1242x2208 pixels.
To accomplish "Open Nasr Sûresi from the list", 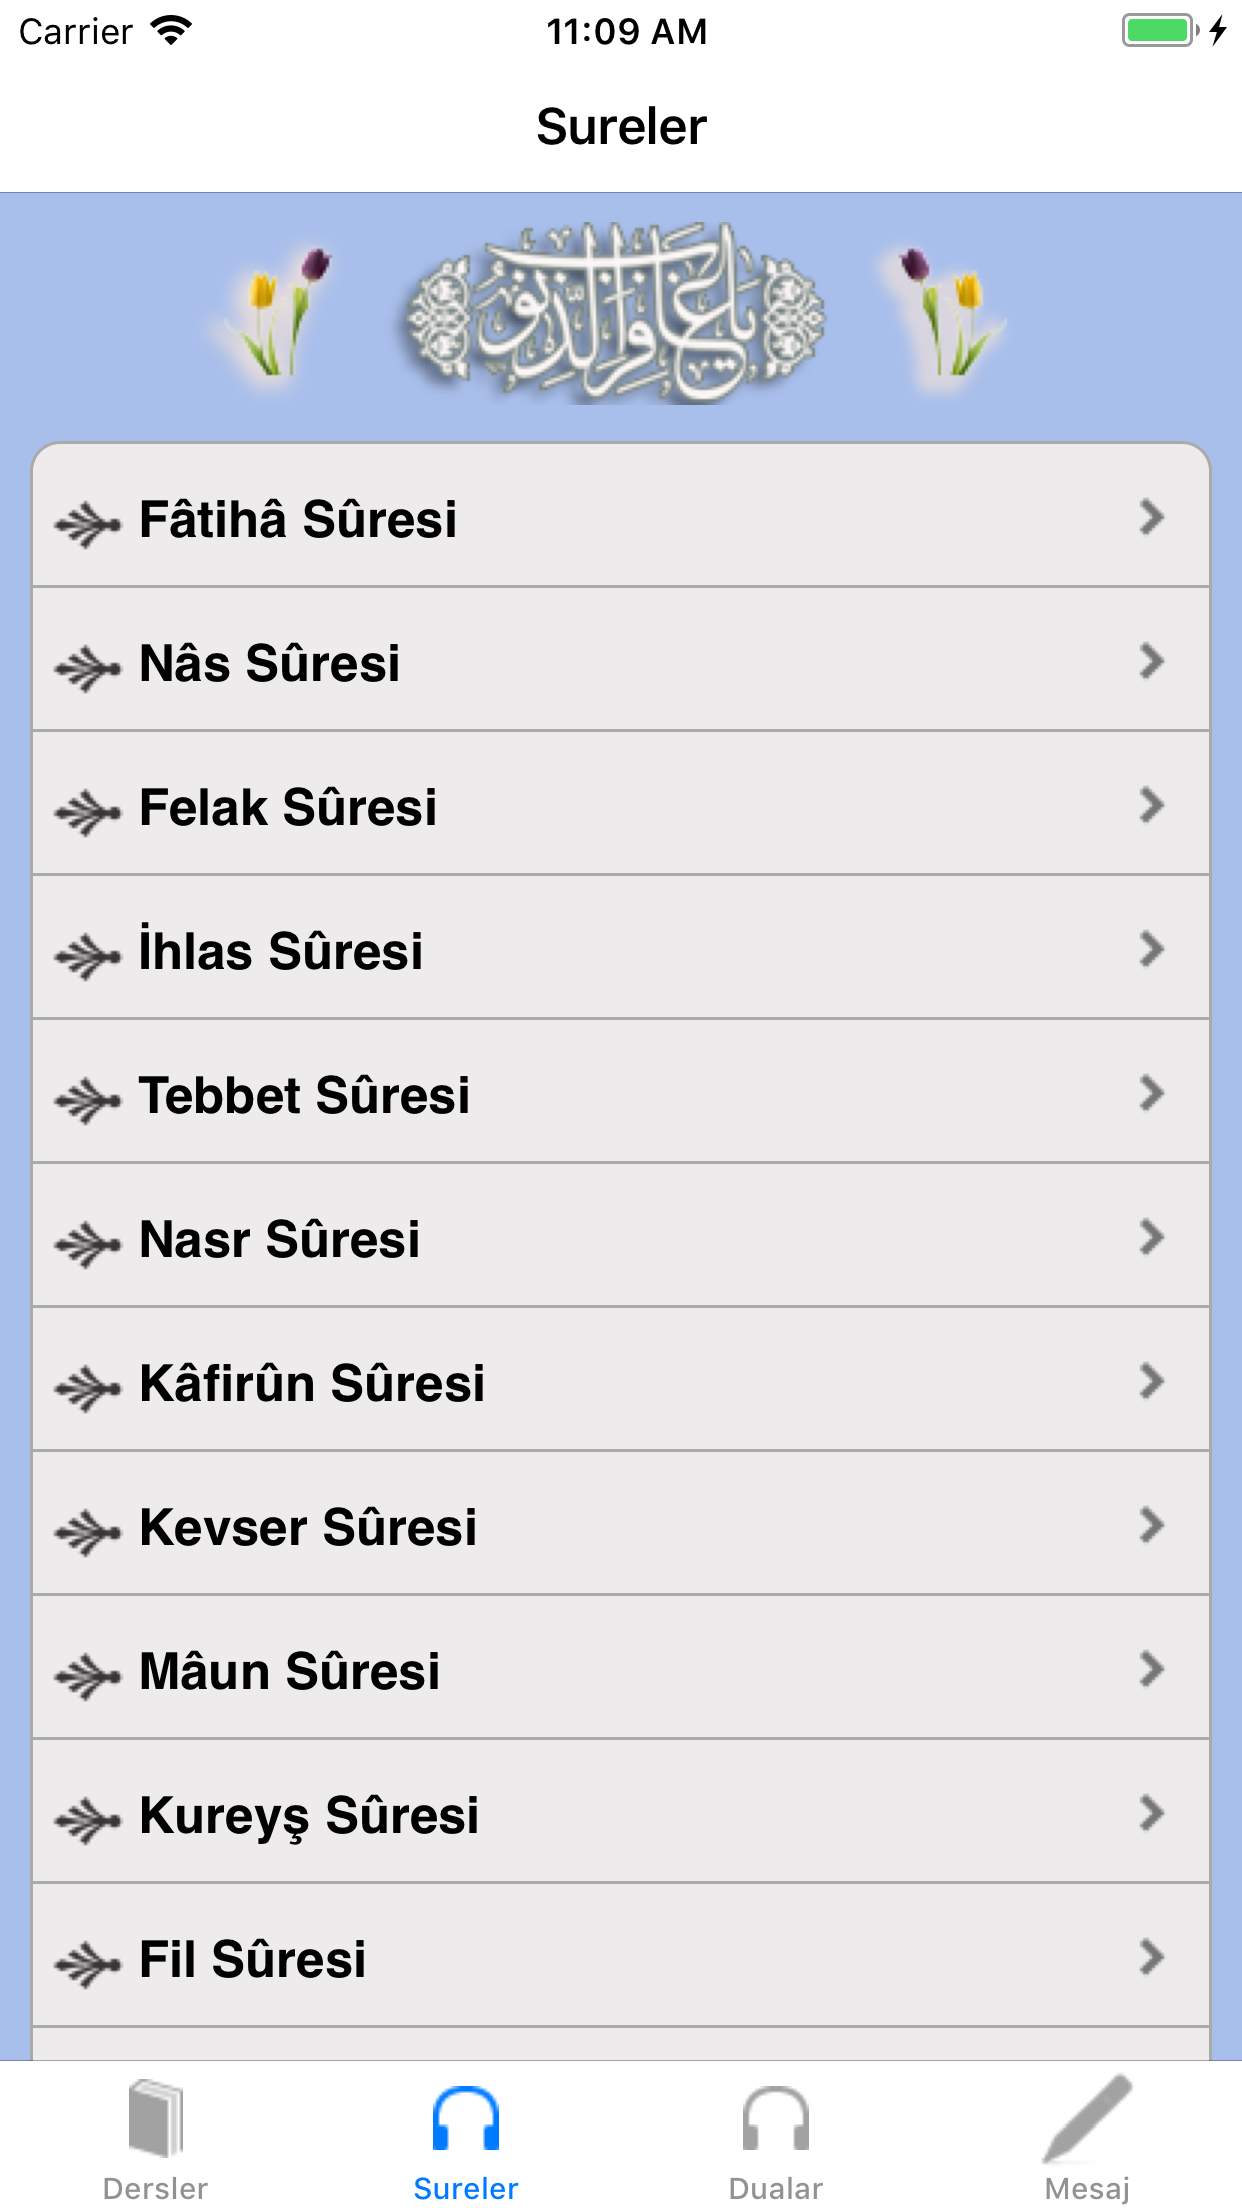I will pyautogui.click(x=280, y=1239).
